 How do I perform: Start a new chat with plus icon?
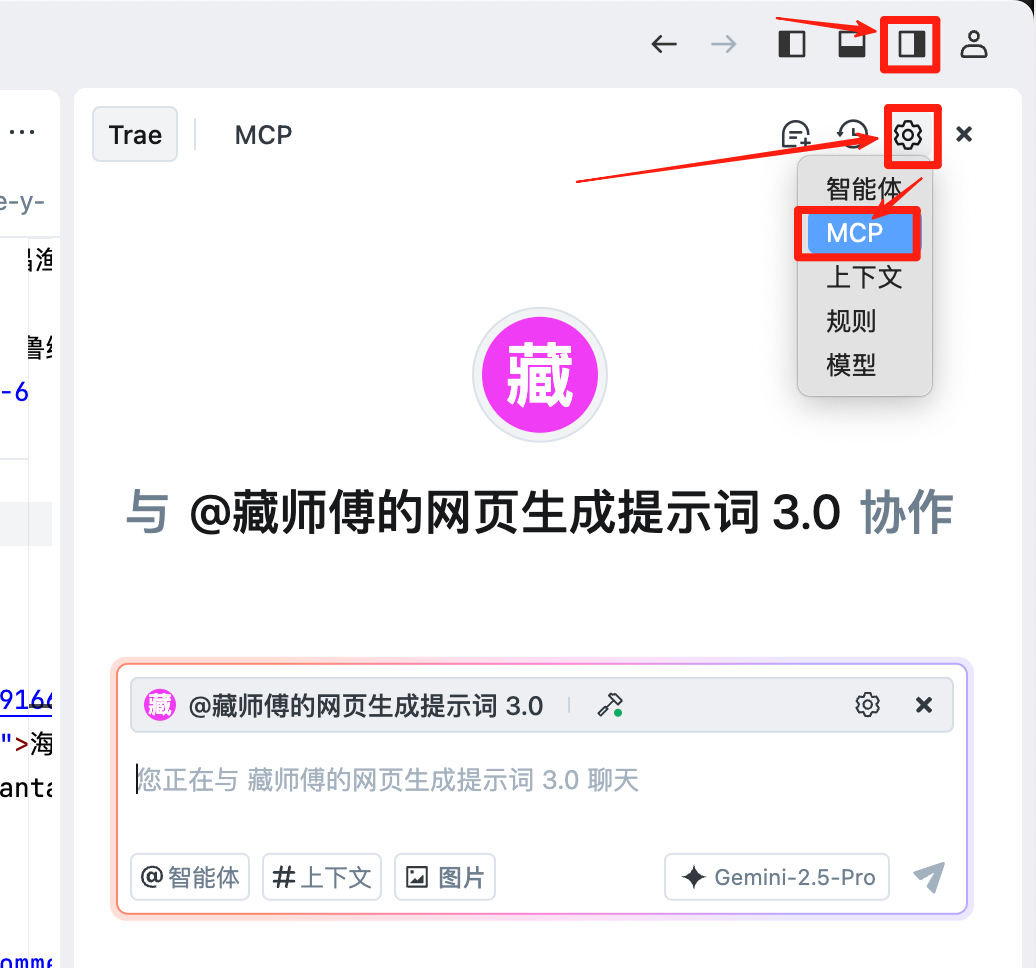(796, 134)
